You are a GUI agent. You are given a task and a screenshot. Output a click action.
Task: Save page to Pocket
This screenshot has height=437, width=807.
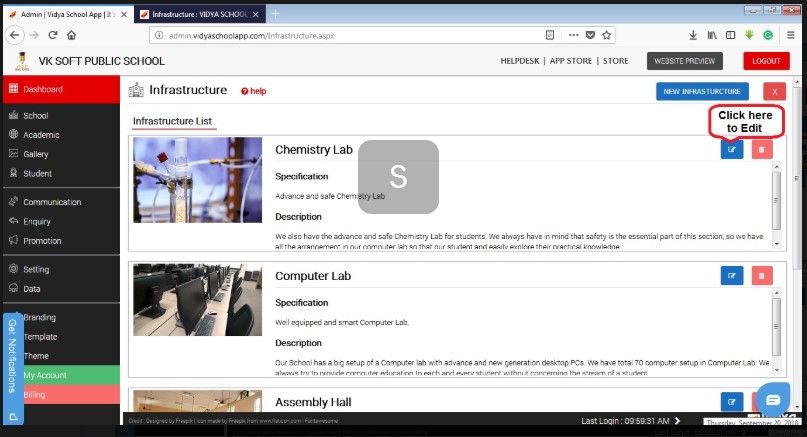click(x=590, y=35)
